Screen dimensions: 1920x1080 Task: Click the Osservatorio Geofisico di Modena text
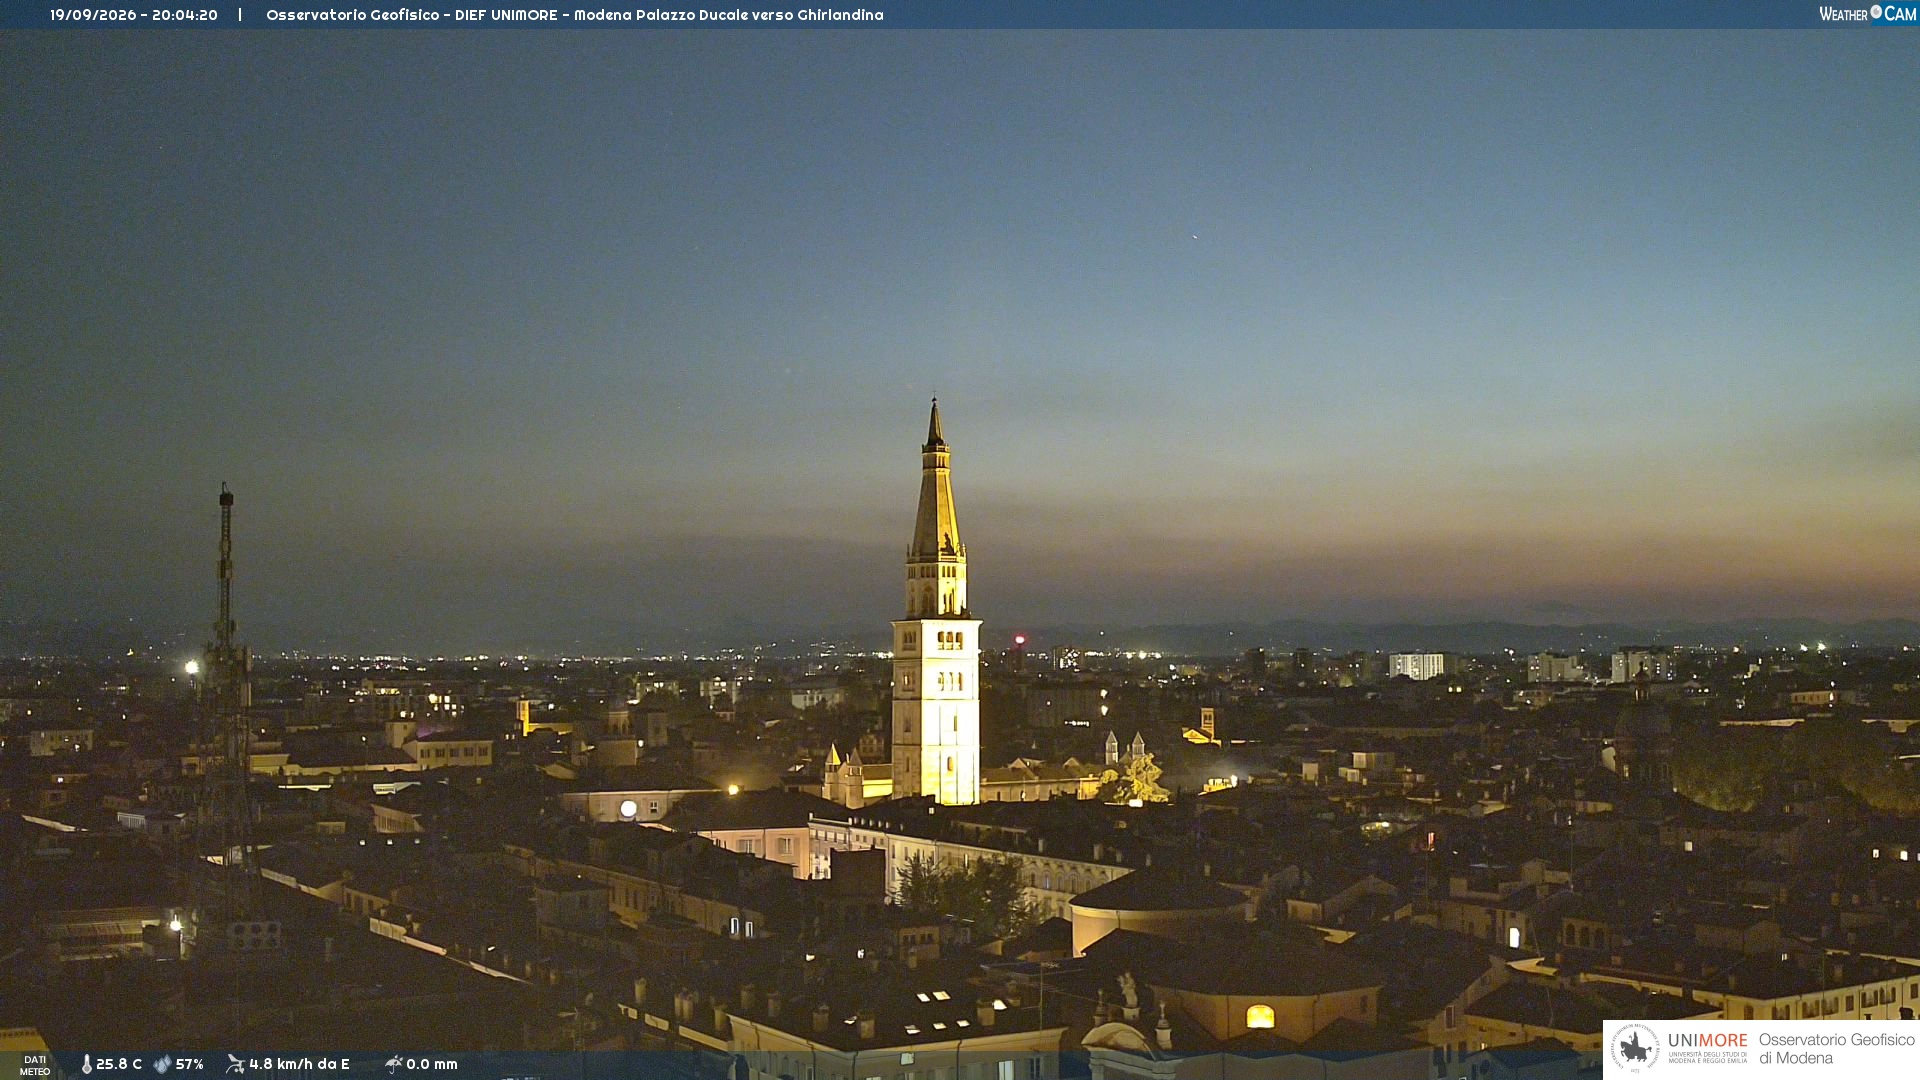click(1836, 1049)
